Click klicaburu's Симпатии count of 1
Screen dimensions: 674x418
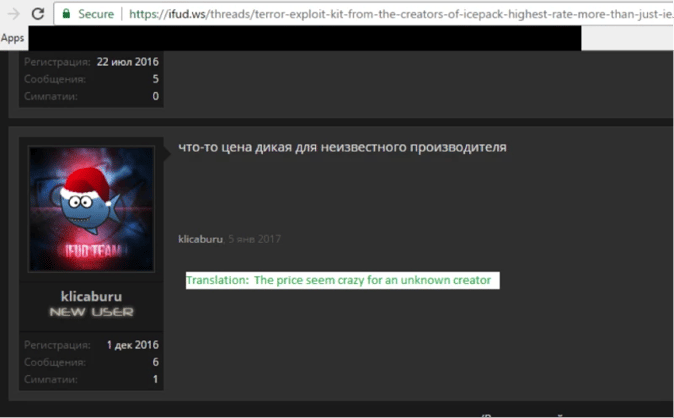click(155, 380)
